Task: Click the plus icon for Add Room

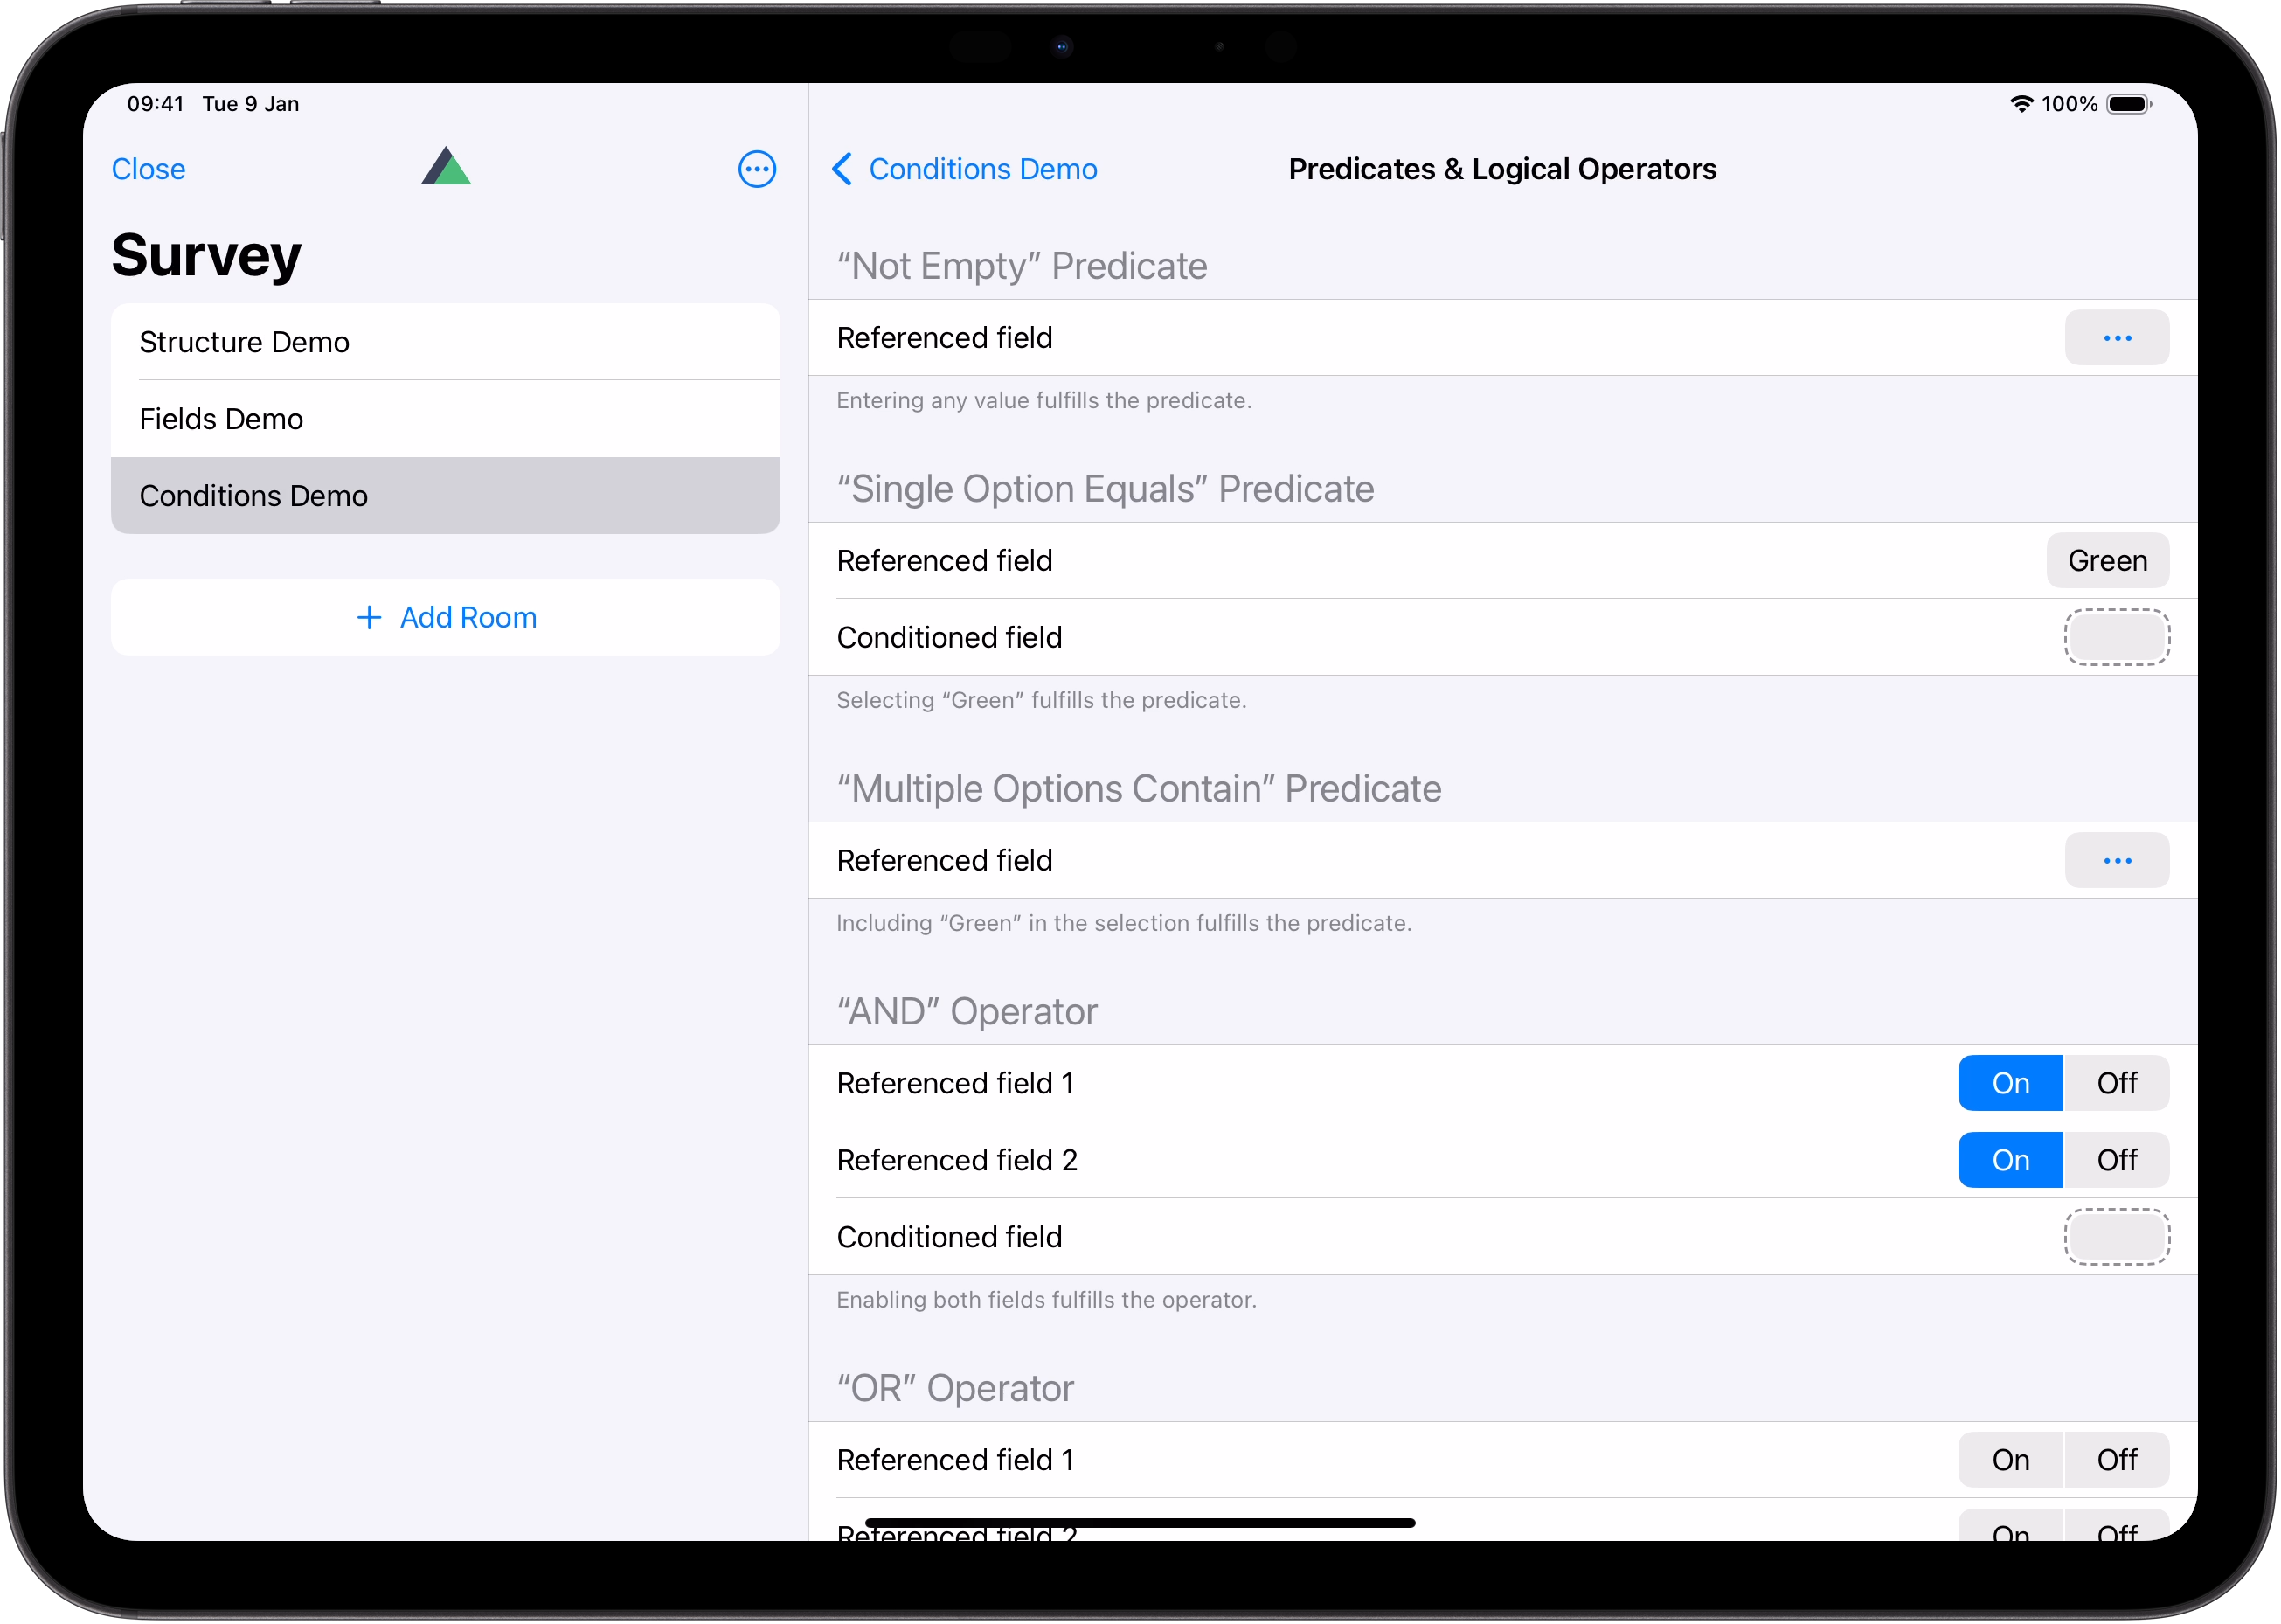Action: pos(369,617)
